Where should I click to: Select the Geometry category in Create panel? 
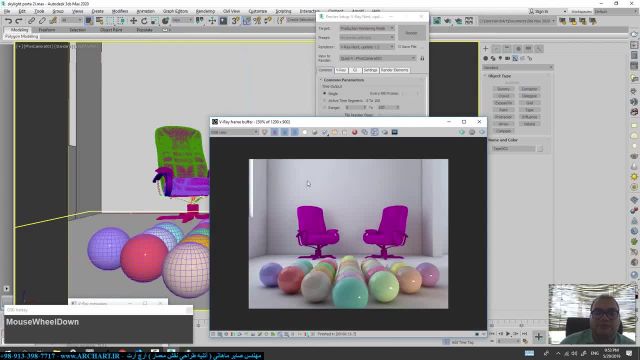coord(486,58)
